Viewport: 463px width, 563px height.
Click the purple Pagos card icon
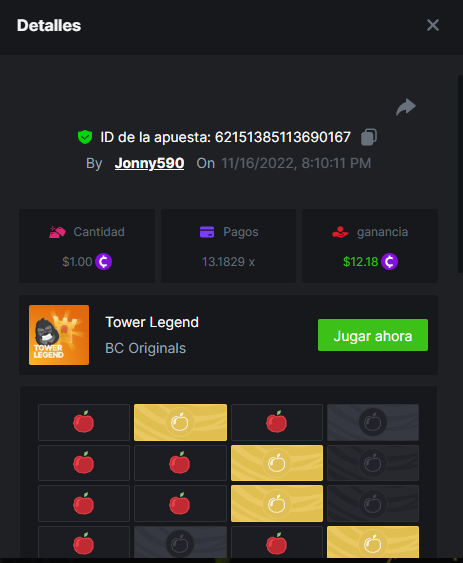coord(207,232)
